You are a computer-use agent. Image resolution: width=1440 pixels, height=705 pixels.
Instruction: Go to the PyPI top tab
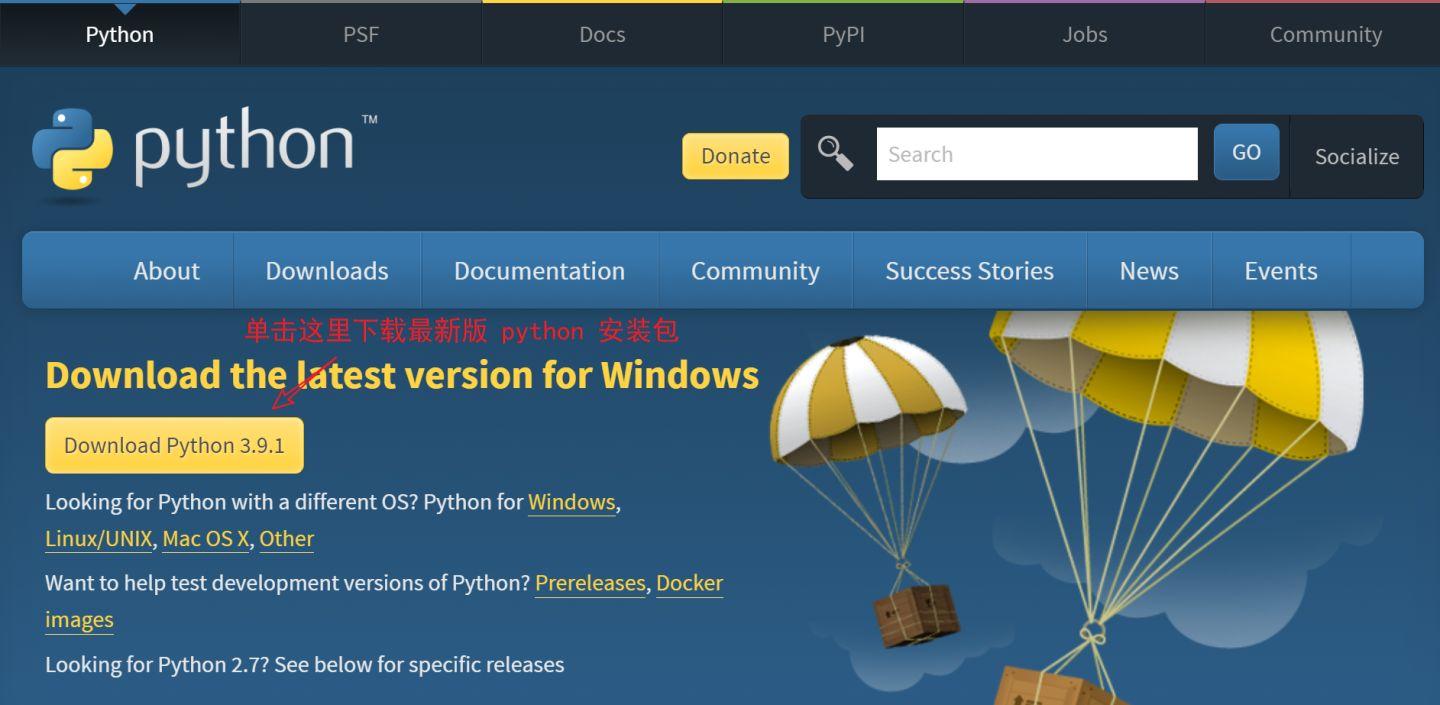843,34
